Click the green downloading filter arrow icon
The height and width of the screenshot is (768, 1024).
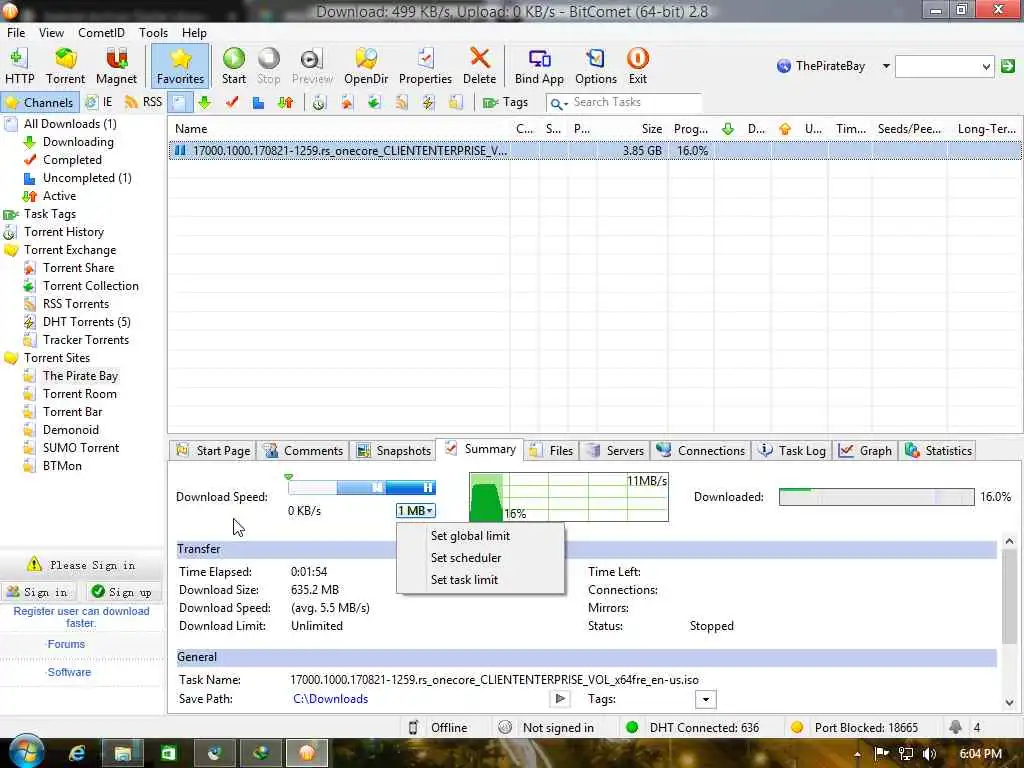[205, 103]
